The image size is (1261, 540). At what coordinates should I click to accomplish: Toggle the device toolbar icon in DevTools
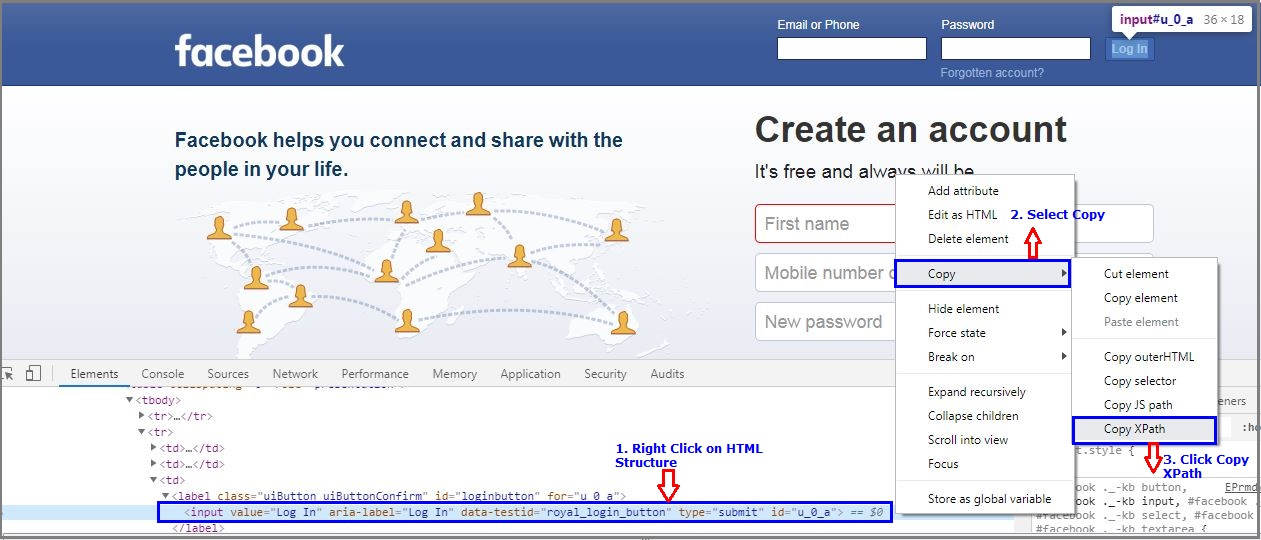(33, 373)
